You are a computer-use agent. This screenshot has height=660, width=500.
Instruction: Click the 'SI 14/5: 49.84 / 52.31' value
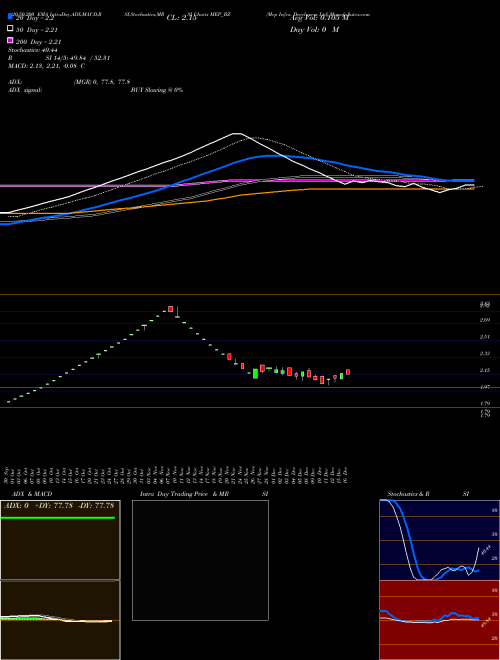(78, 58)
